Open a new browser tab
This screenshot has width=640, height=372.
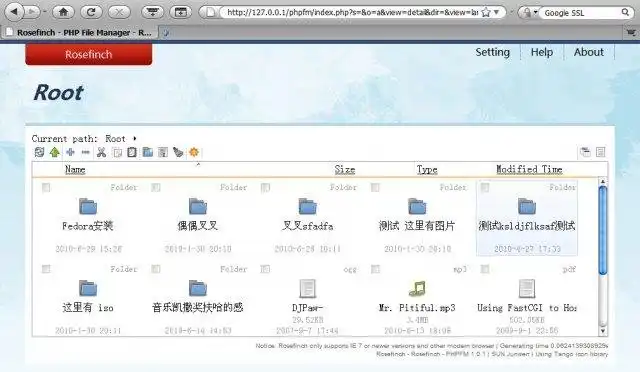165,33
